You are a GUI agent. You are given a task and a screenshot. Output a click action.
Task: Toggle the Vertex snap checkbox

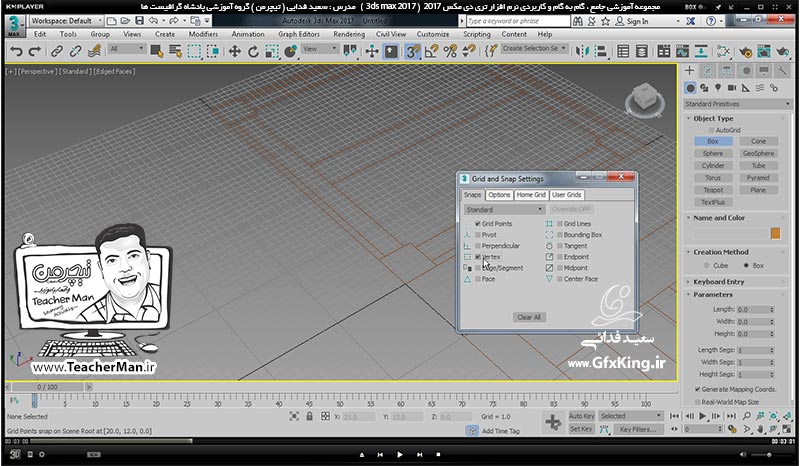pyautogui.click(x=478, y=257)
